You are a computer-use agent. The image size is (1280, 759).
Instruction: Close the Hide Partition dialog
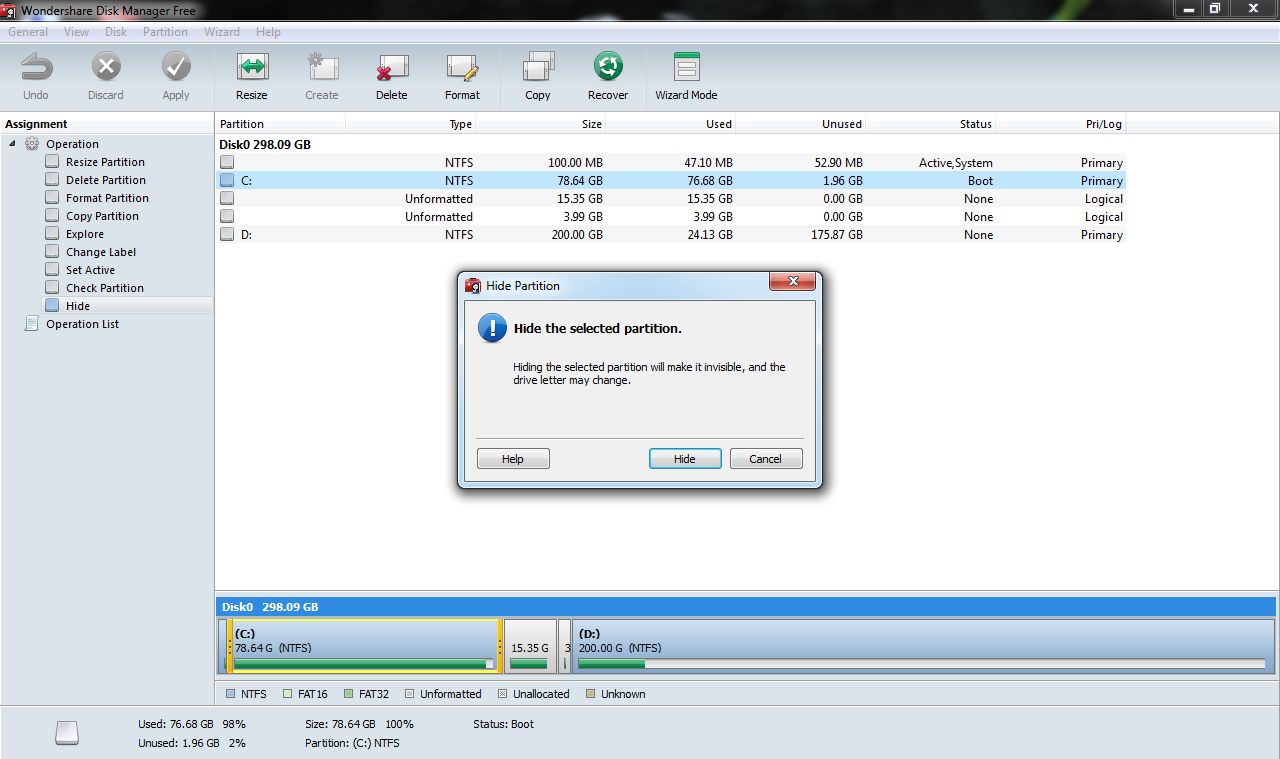tap(792, 282)
